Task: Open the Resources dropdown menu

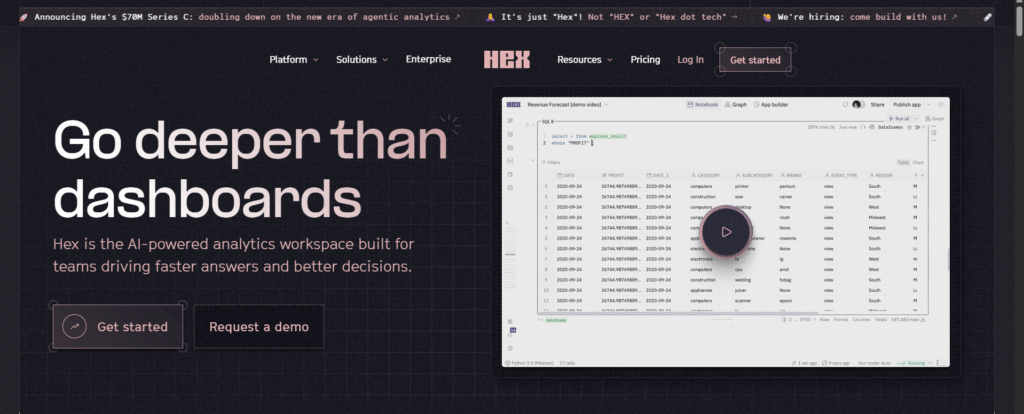Action: [x=584, y=59]
